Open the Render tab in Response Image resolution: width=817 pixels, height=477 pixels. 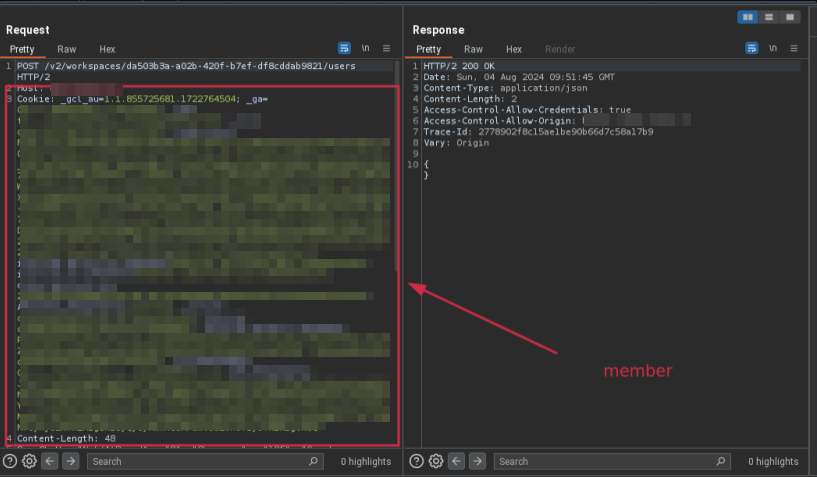[560, 49]
